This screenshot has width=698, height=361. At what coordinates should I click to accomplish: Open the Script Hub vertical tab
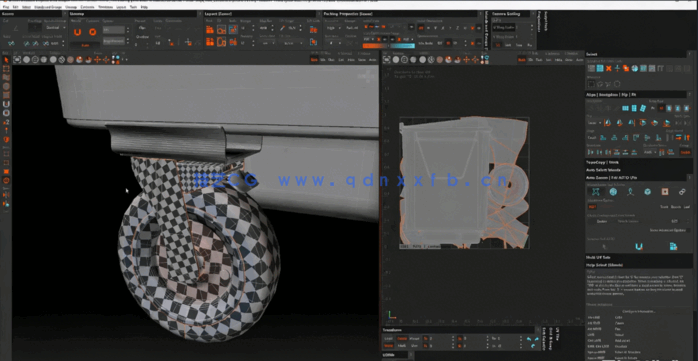pyautogui.click(x=545, y=21)
